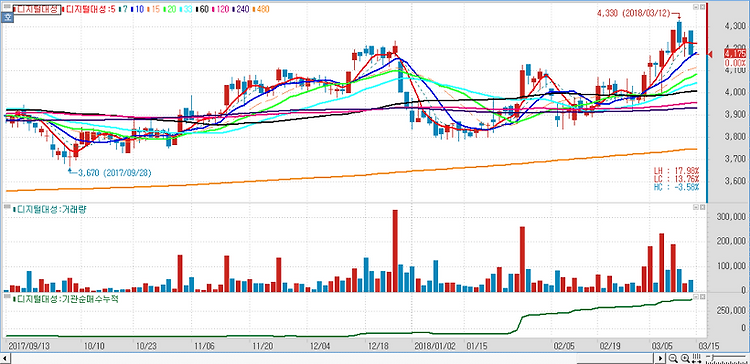This screenshot has width=750, height=364.
Task: Click the 12/18 date axis label
Action: pyautogui.click(x=377, y=345)
